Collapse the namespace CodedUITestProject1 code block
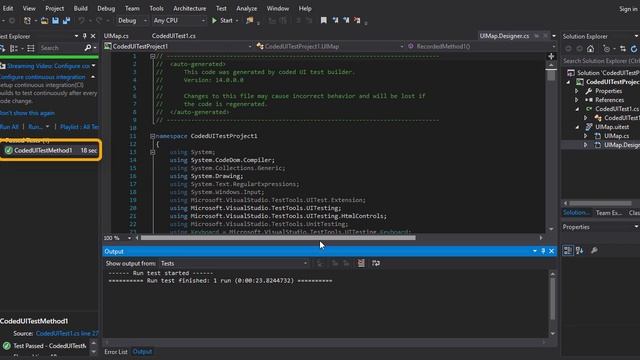 point(152,136)
